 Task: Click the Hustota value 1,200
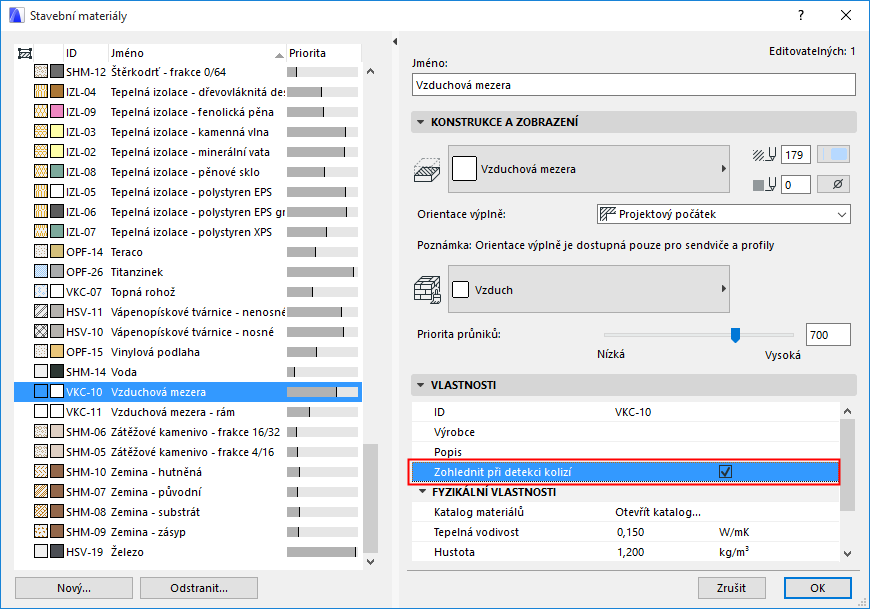click(630, 552)
